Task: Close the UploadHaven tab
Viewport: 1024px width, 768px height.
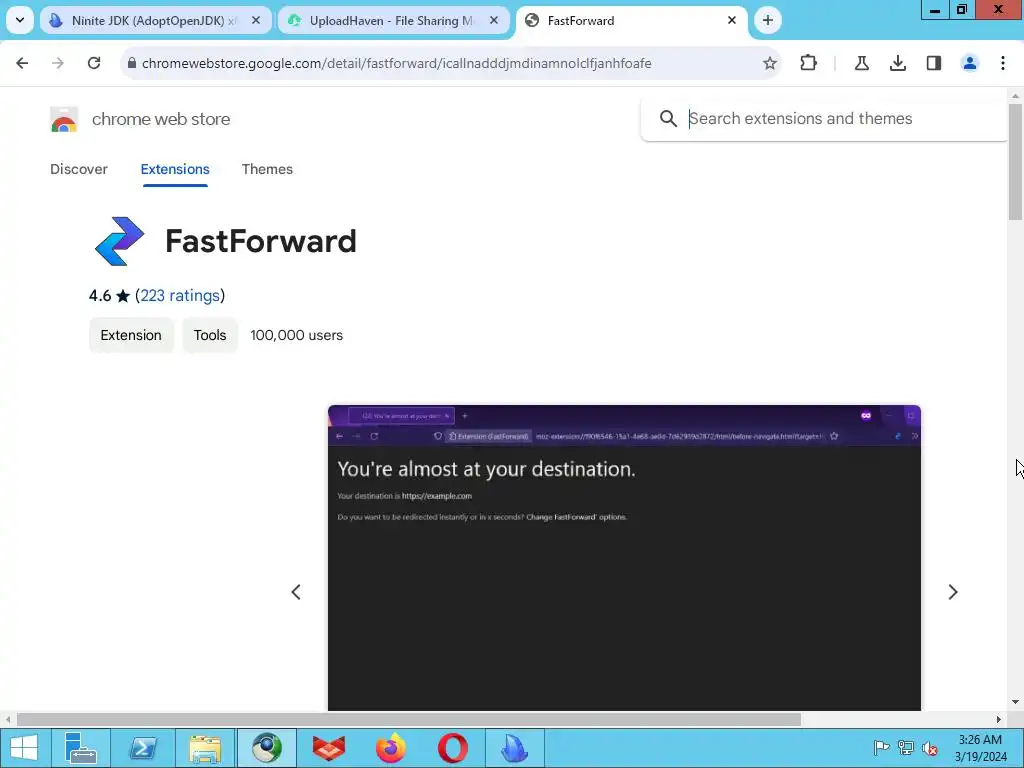Action: (494, 20)
